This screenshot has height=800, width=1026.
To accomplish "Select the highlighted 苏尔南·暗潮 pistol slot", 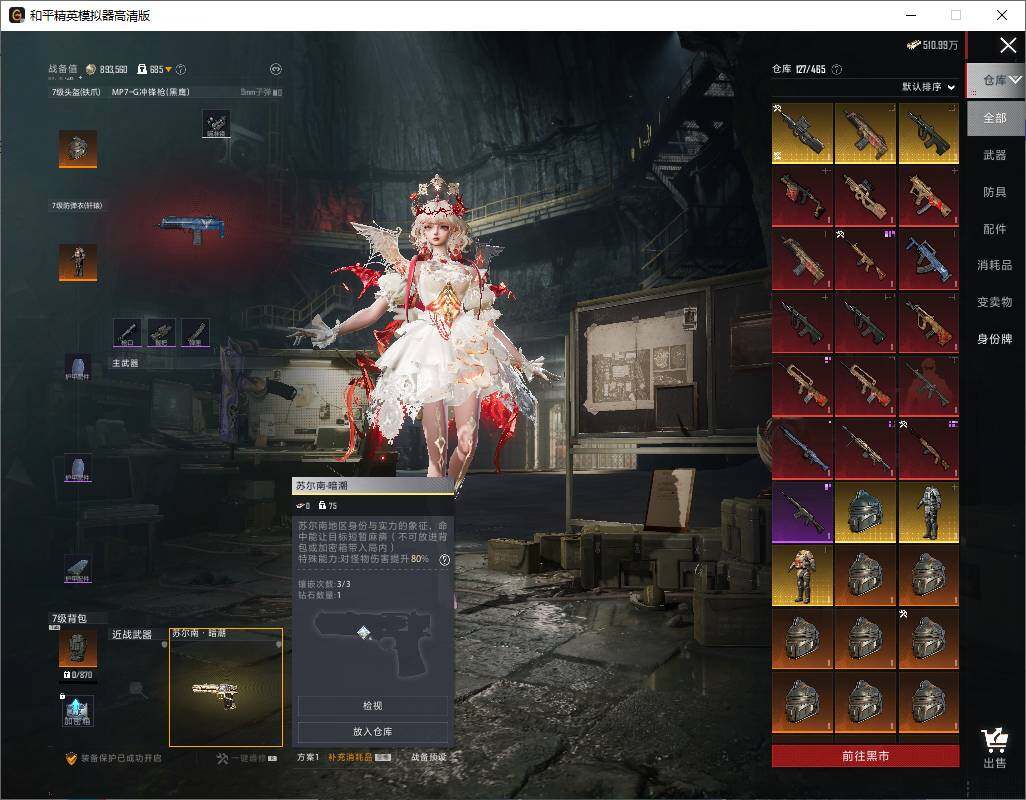I will coord(226,687).
